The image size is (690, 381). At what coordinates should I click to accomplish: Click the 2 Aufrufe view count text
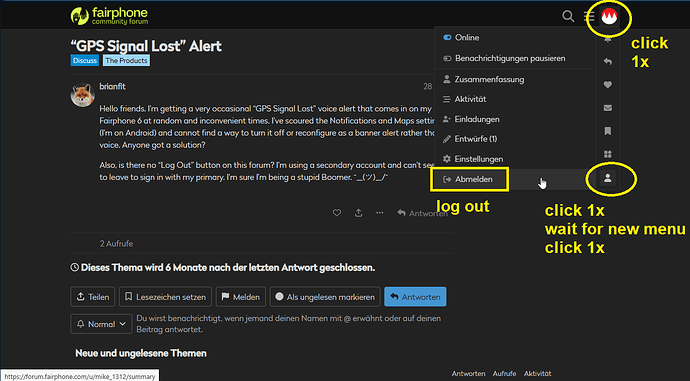pos(116,243)
